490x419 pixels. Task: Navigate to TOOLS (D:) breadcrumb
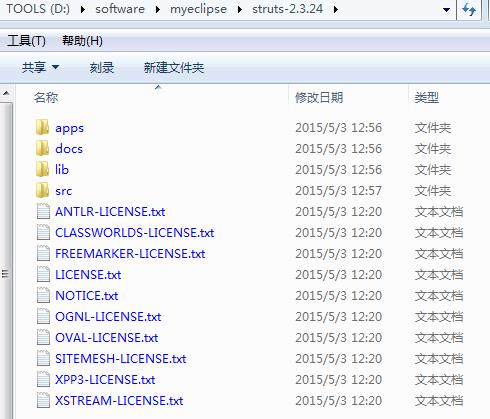(38, 9)
